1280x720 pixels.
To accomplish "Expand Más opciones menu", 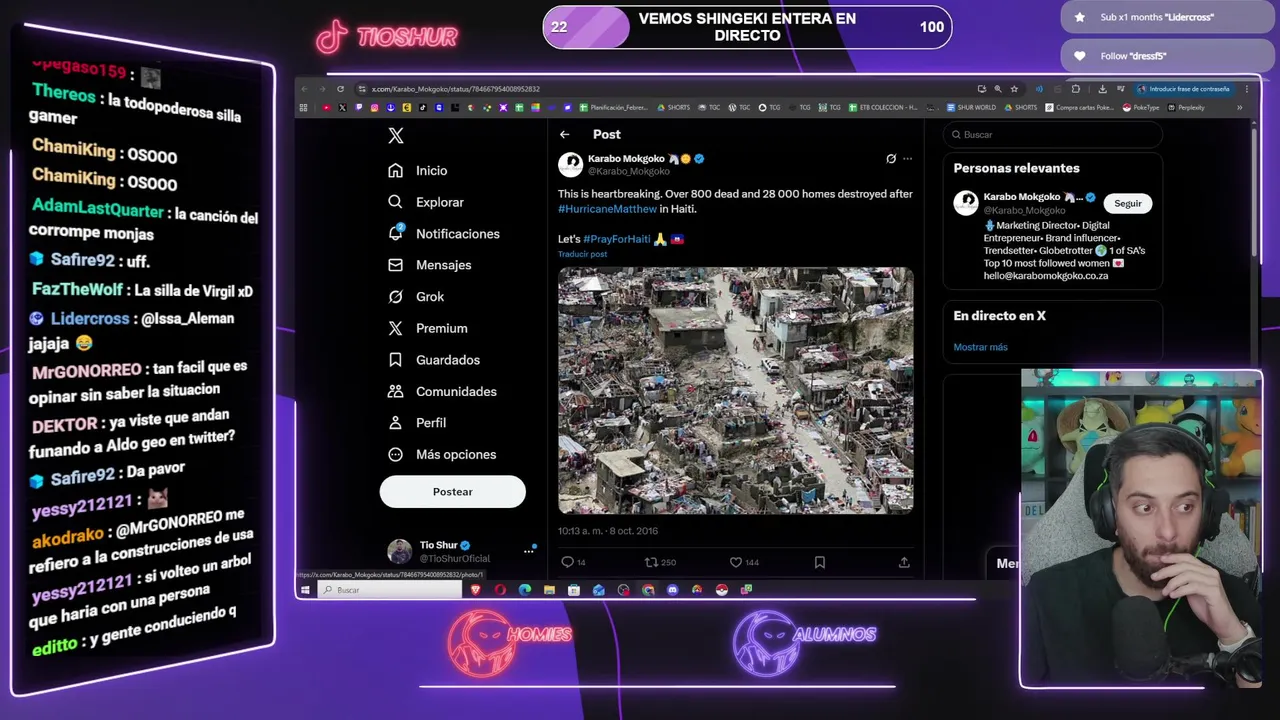I will (442, 454).
